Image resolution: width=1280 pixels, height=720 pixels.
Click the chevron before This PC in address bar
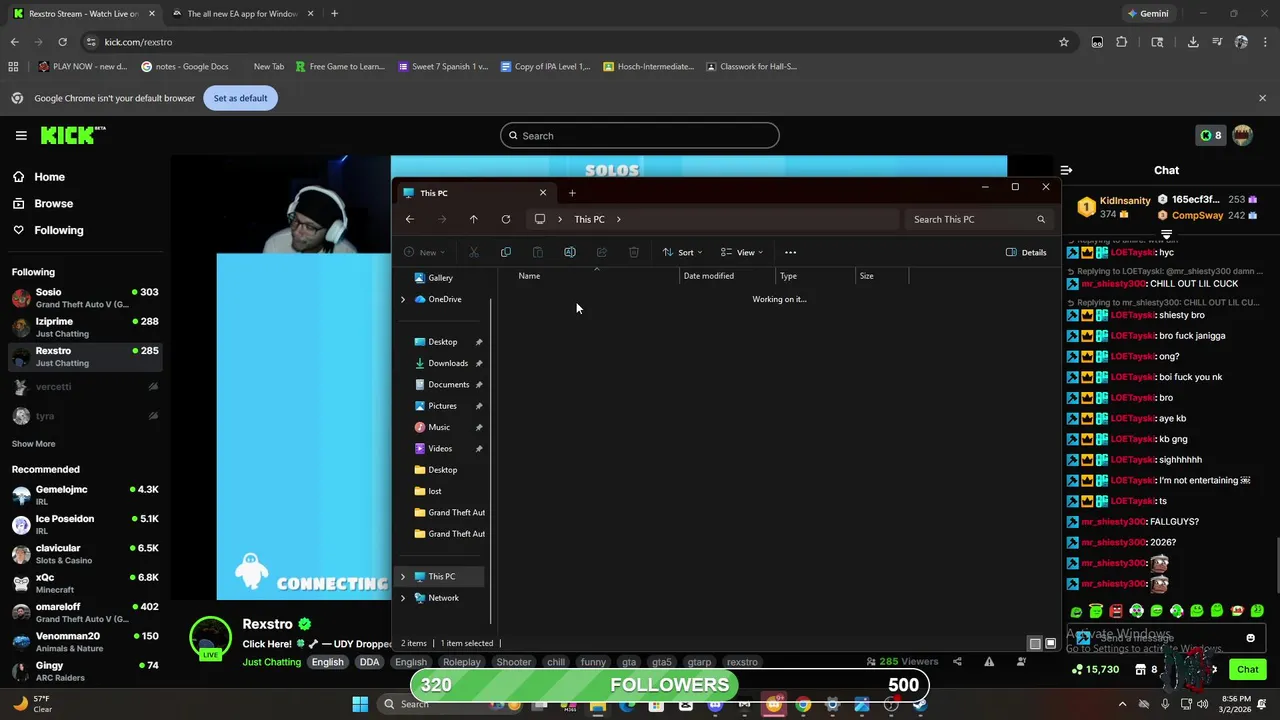coord(560,219)
